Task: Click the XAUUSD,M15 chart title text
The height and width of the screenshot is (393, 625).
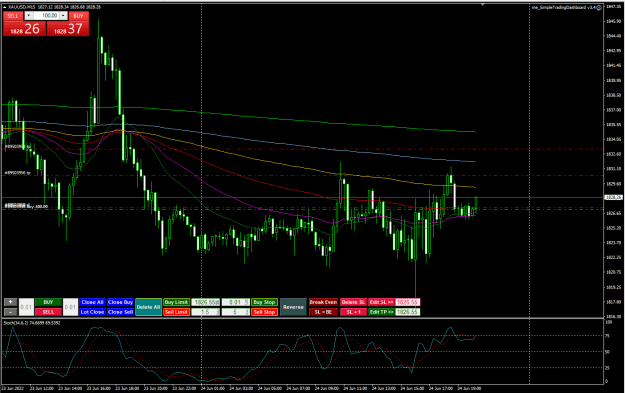Action: click(22, 7)
